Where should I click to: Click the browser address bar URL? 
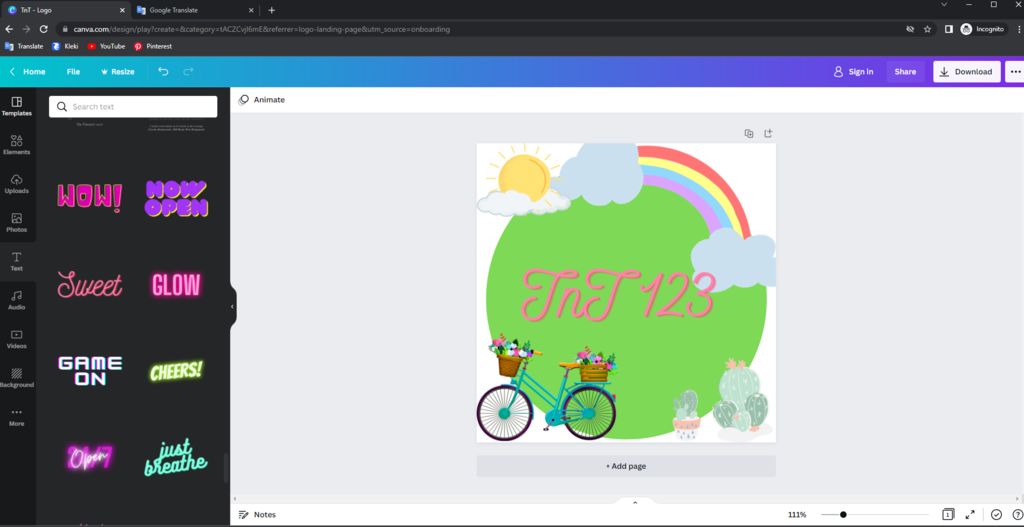pos(261,29)
